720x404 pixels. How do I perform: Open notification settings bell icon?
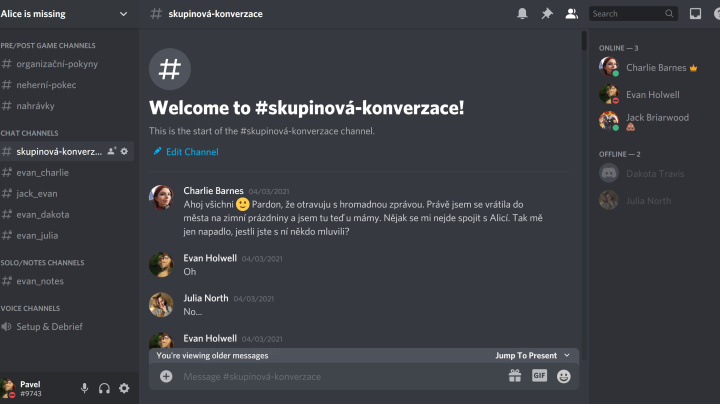[x=522, y=14]
